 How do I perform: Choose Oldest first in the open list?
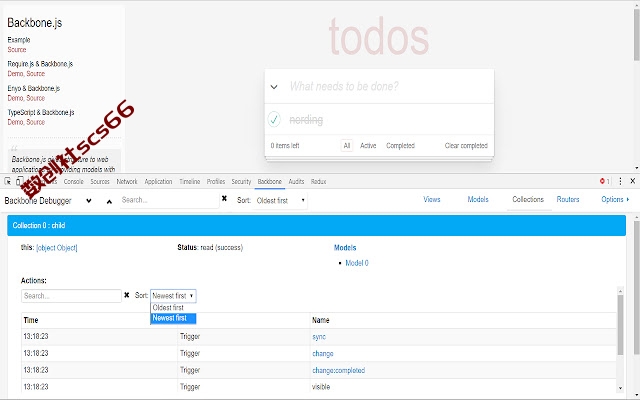(x=173, y=307)
